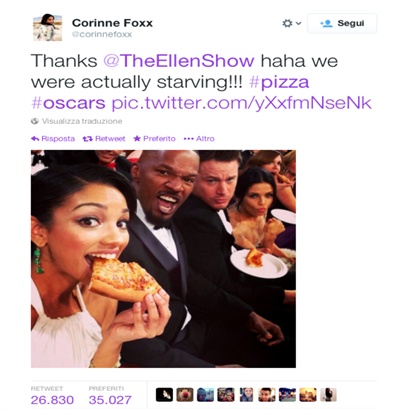Viewport: 410px width, 410px height.
Task: Click the globe icon beside Visualizza traduzione
Action: [35, 121]
